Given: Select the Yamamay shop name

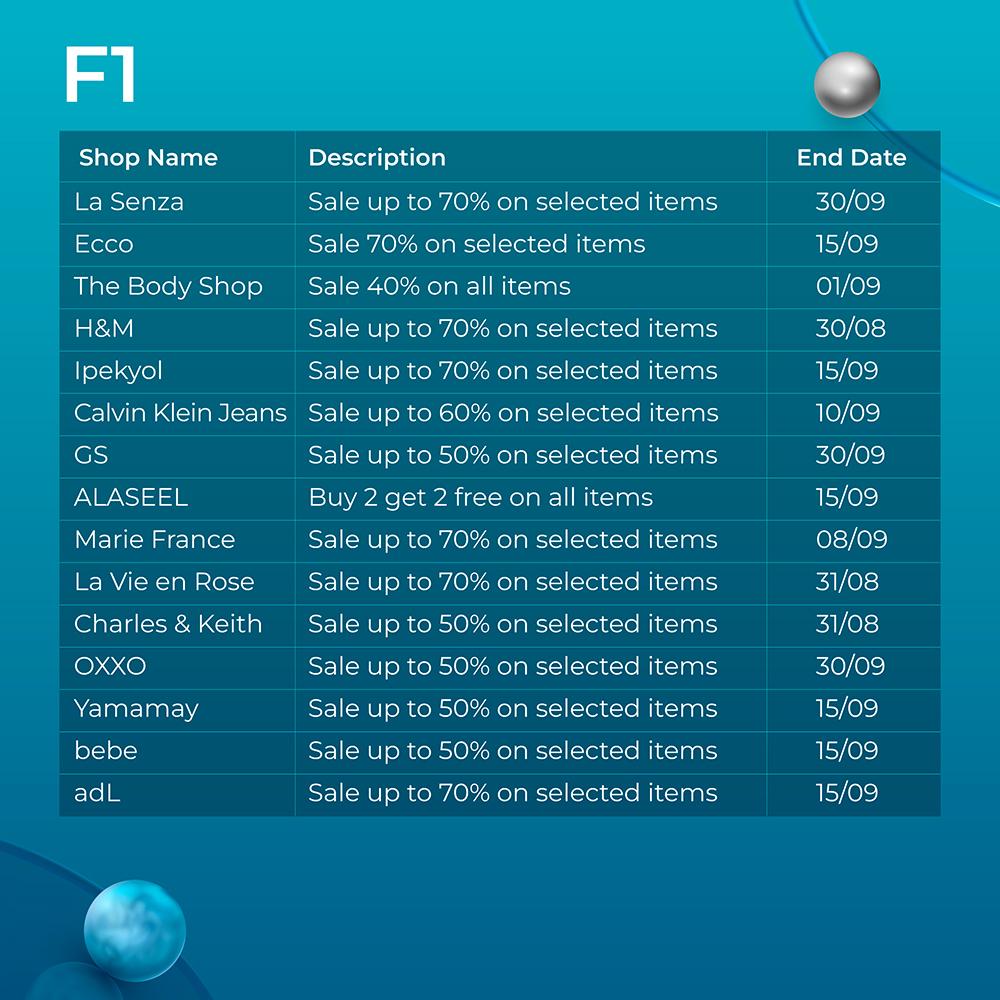Looking at the screenshot, I should (136, 709).
